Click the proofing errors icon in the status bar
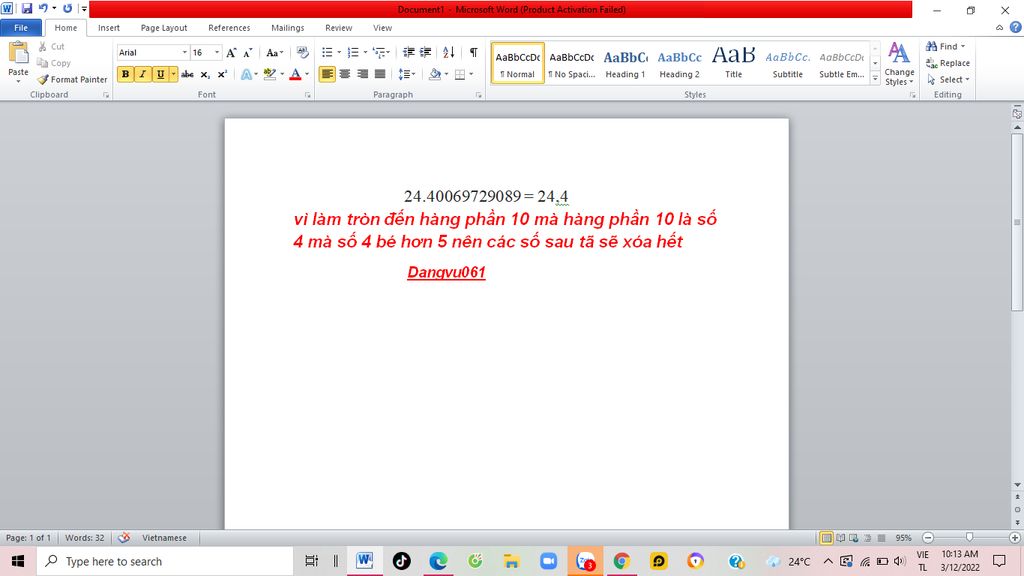This screenshot has height=576, width=1024. pos(124,537)
